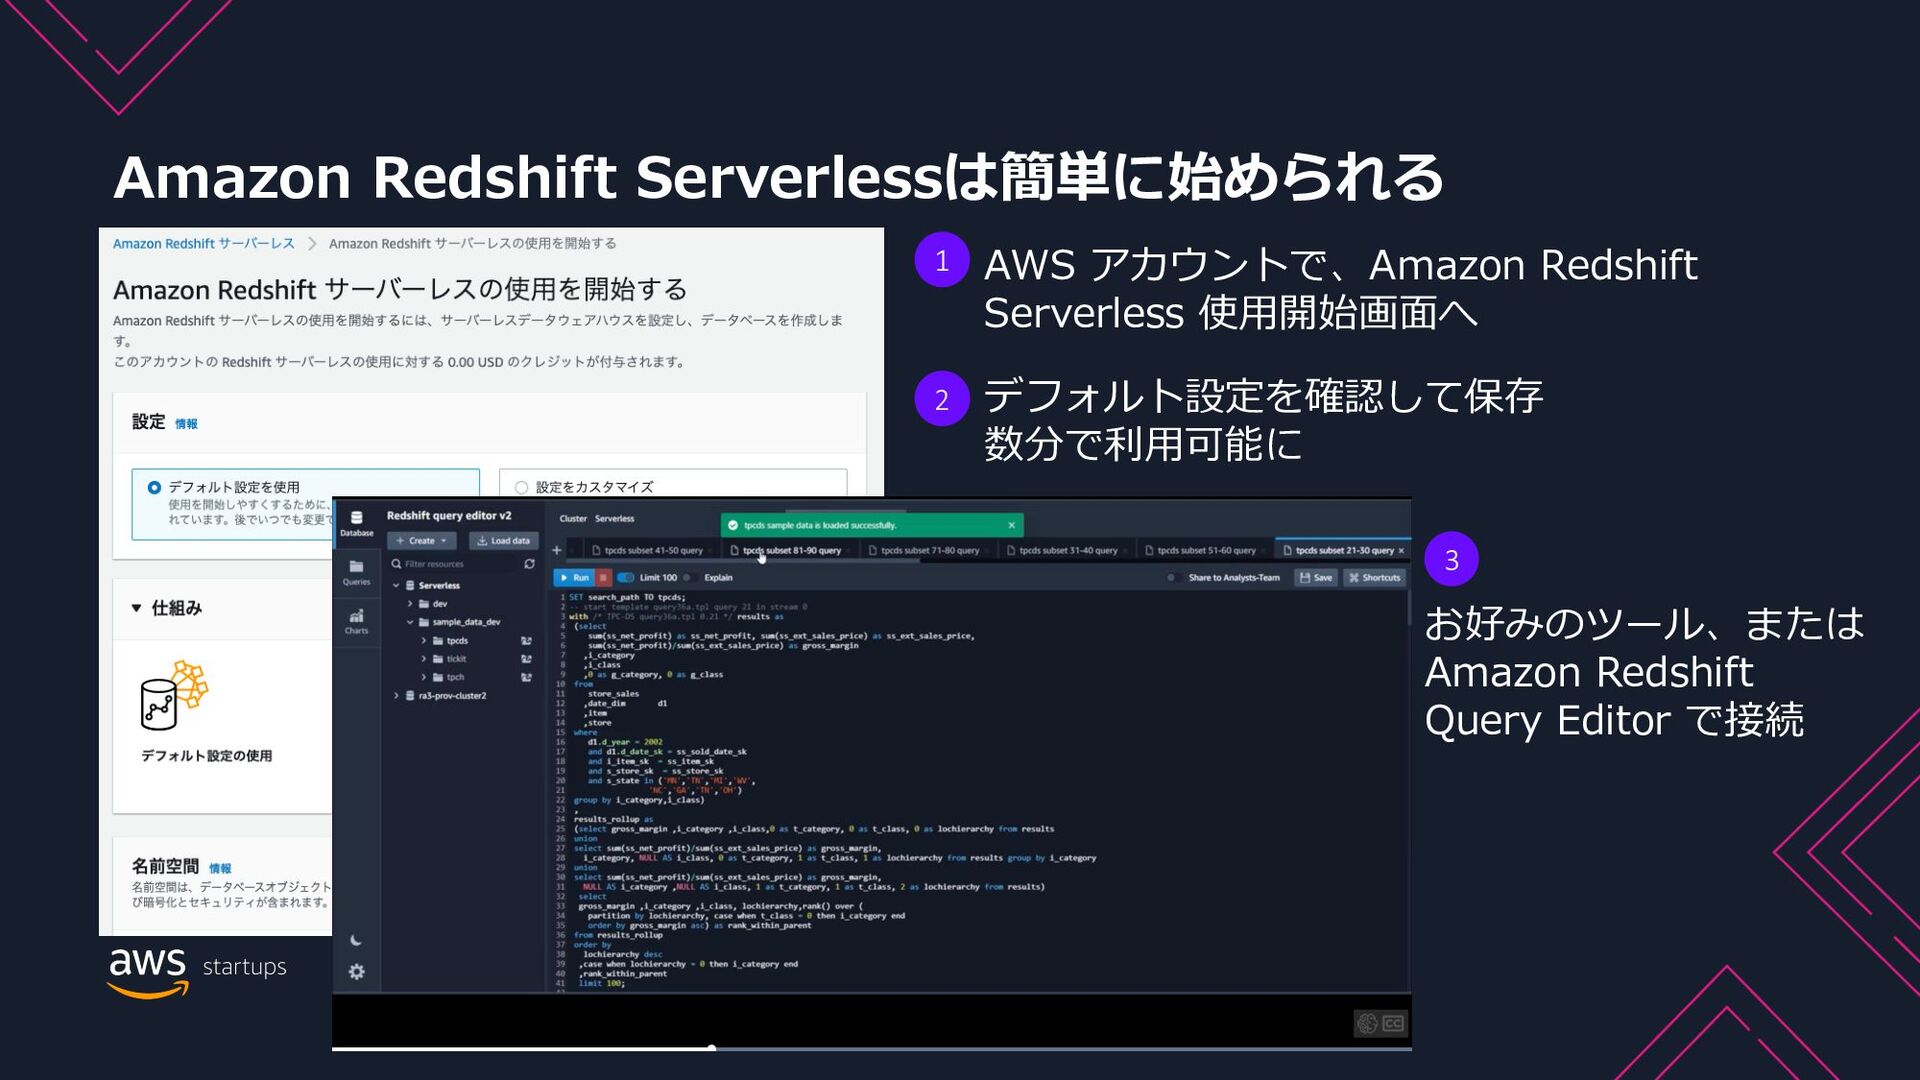The image size is (1920, 1080).
Task: Click the 'Cluster' label in editor header
Action: coord(573,519)
